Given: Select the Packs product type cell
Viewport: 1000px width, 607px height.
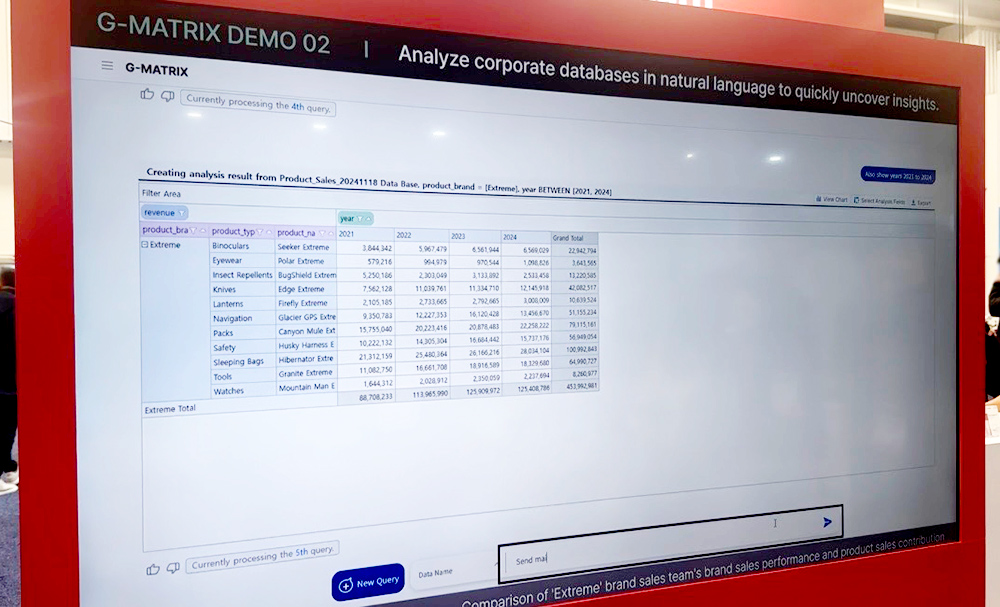Looking at the screenshot, I should (242, 333).
